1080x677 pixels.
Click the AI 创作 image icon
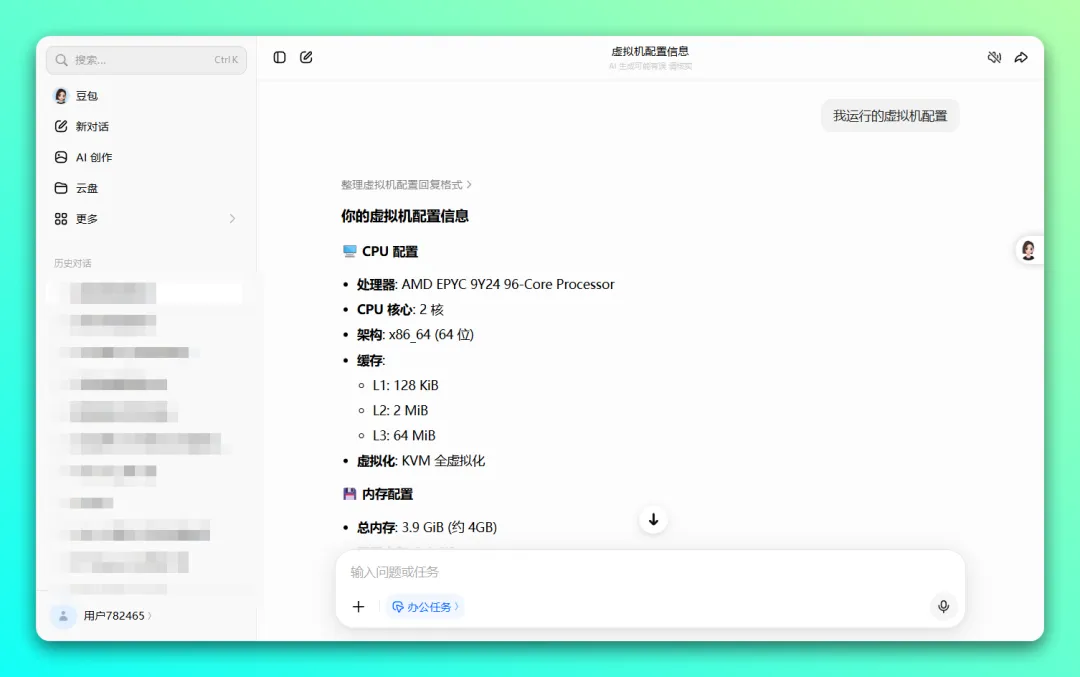coord(61,157)
